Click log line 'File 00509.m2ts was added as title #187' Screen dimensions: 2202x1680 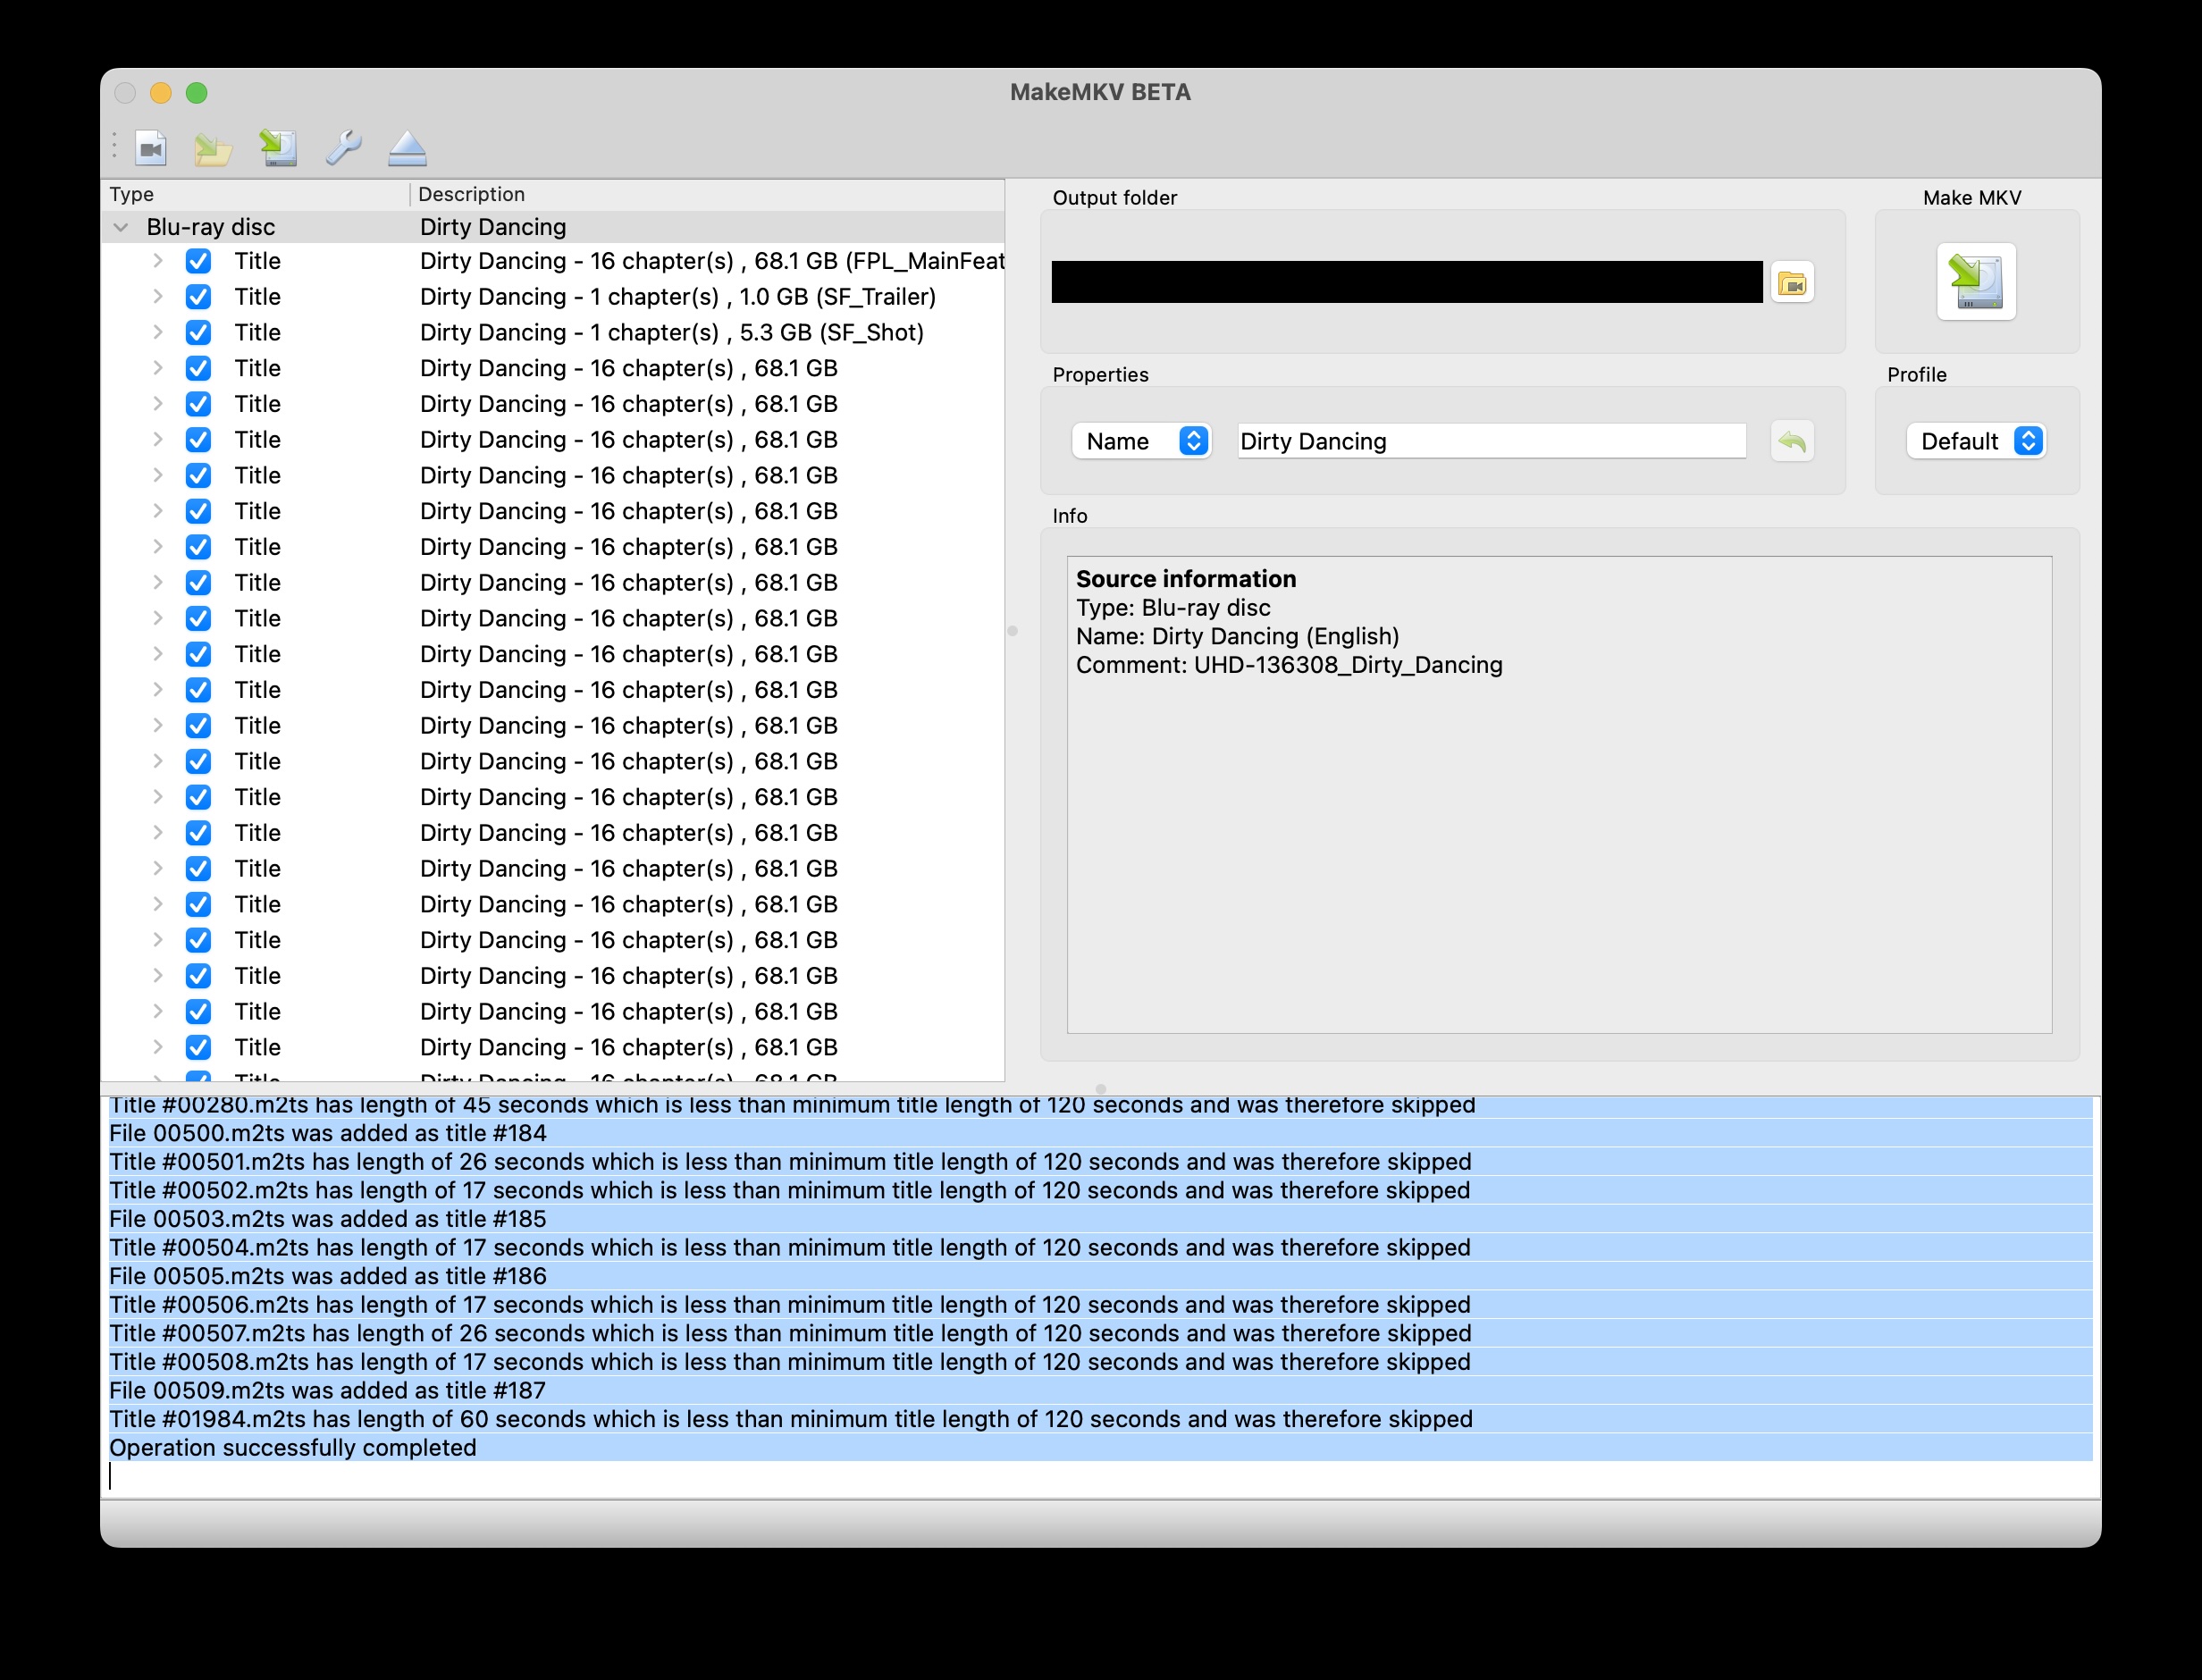pyautogui.click(x=328, y=1391)
